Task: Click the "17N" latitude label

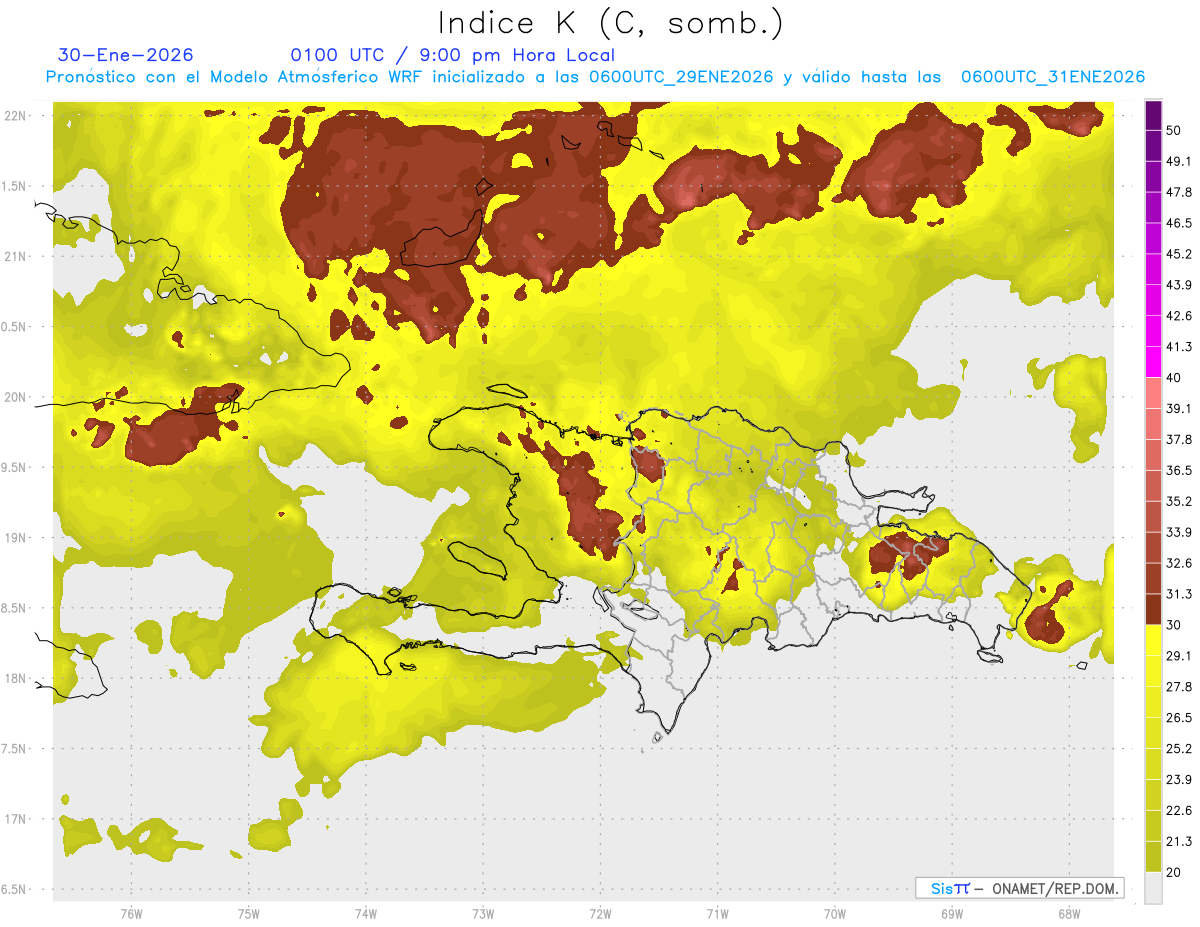Action: pyautogui.click(x=15, y=819)
